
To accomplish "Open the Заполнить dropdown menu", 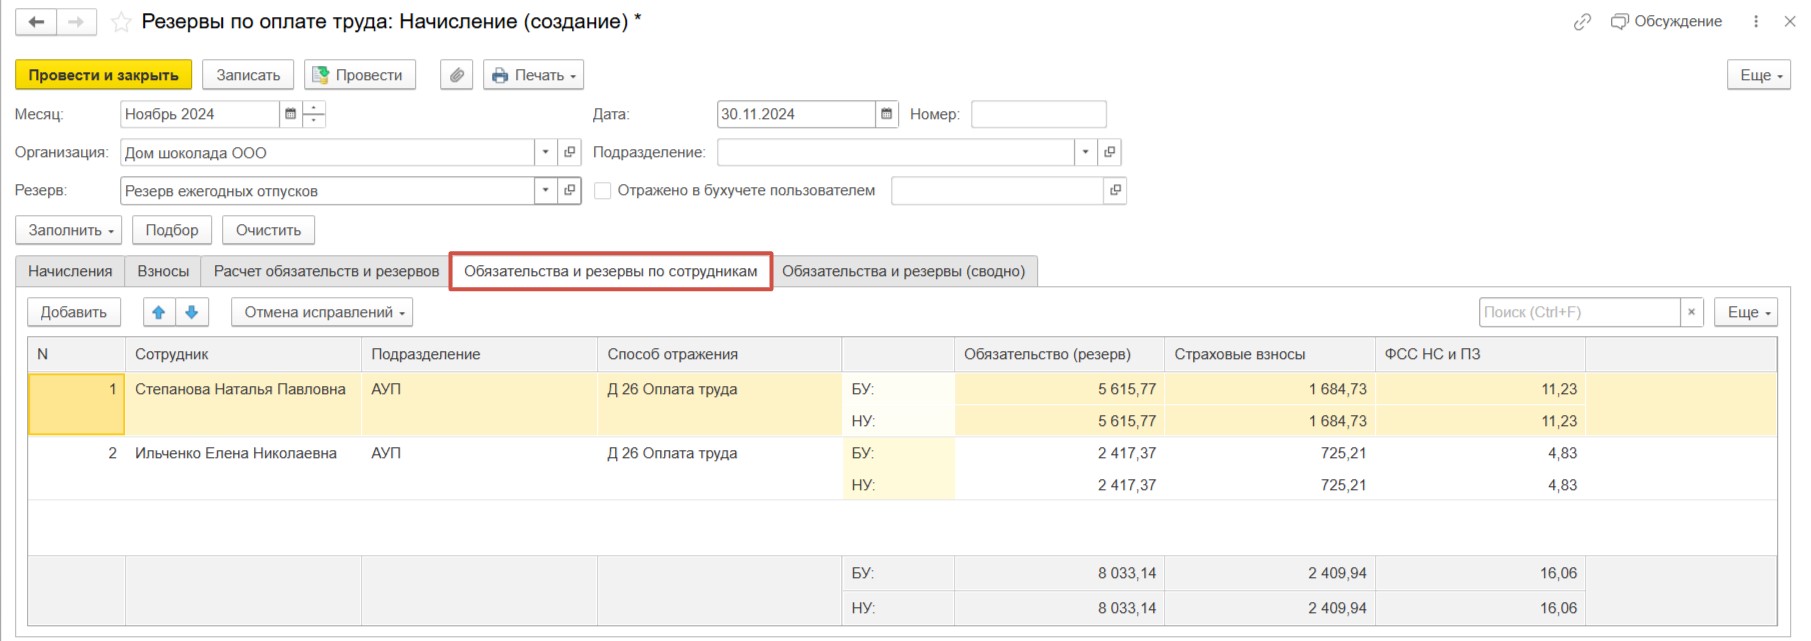I will tap(69, 230).
